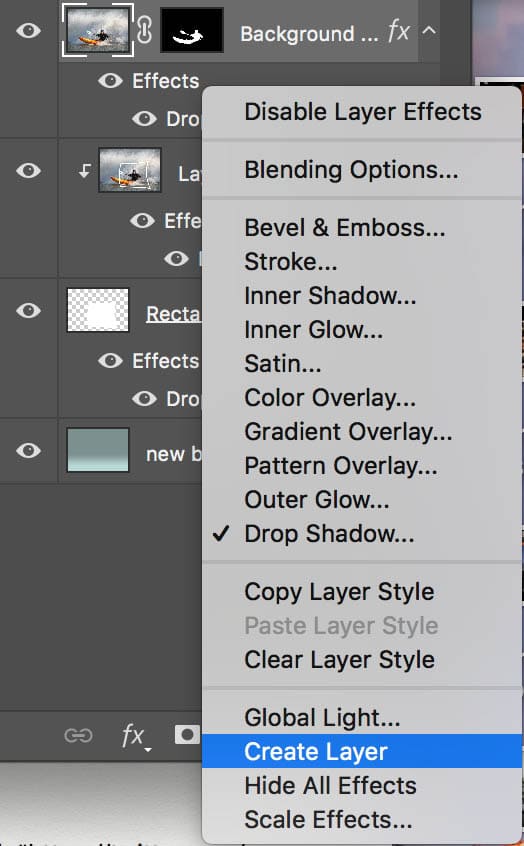Image resolution: width=524 pixels, height=846 pixels.
Task: Click the clipping mask arrow on clipped layer
Action: coord(85,172)
